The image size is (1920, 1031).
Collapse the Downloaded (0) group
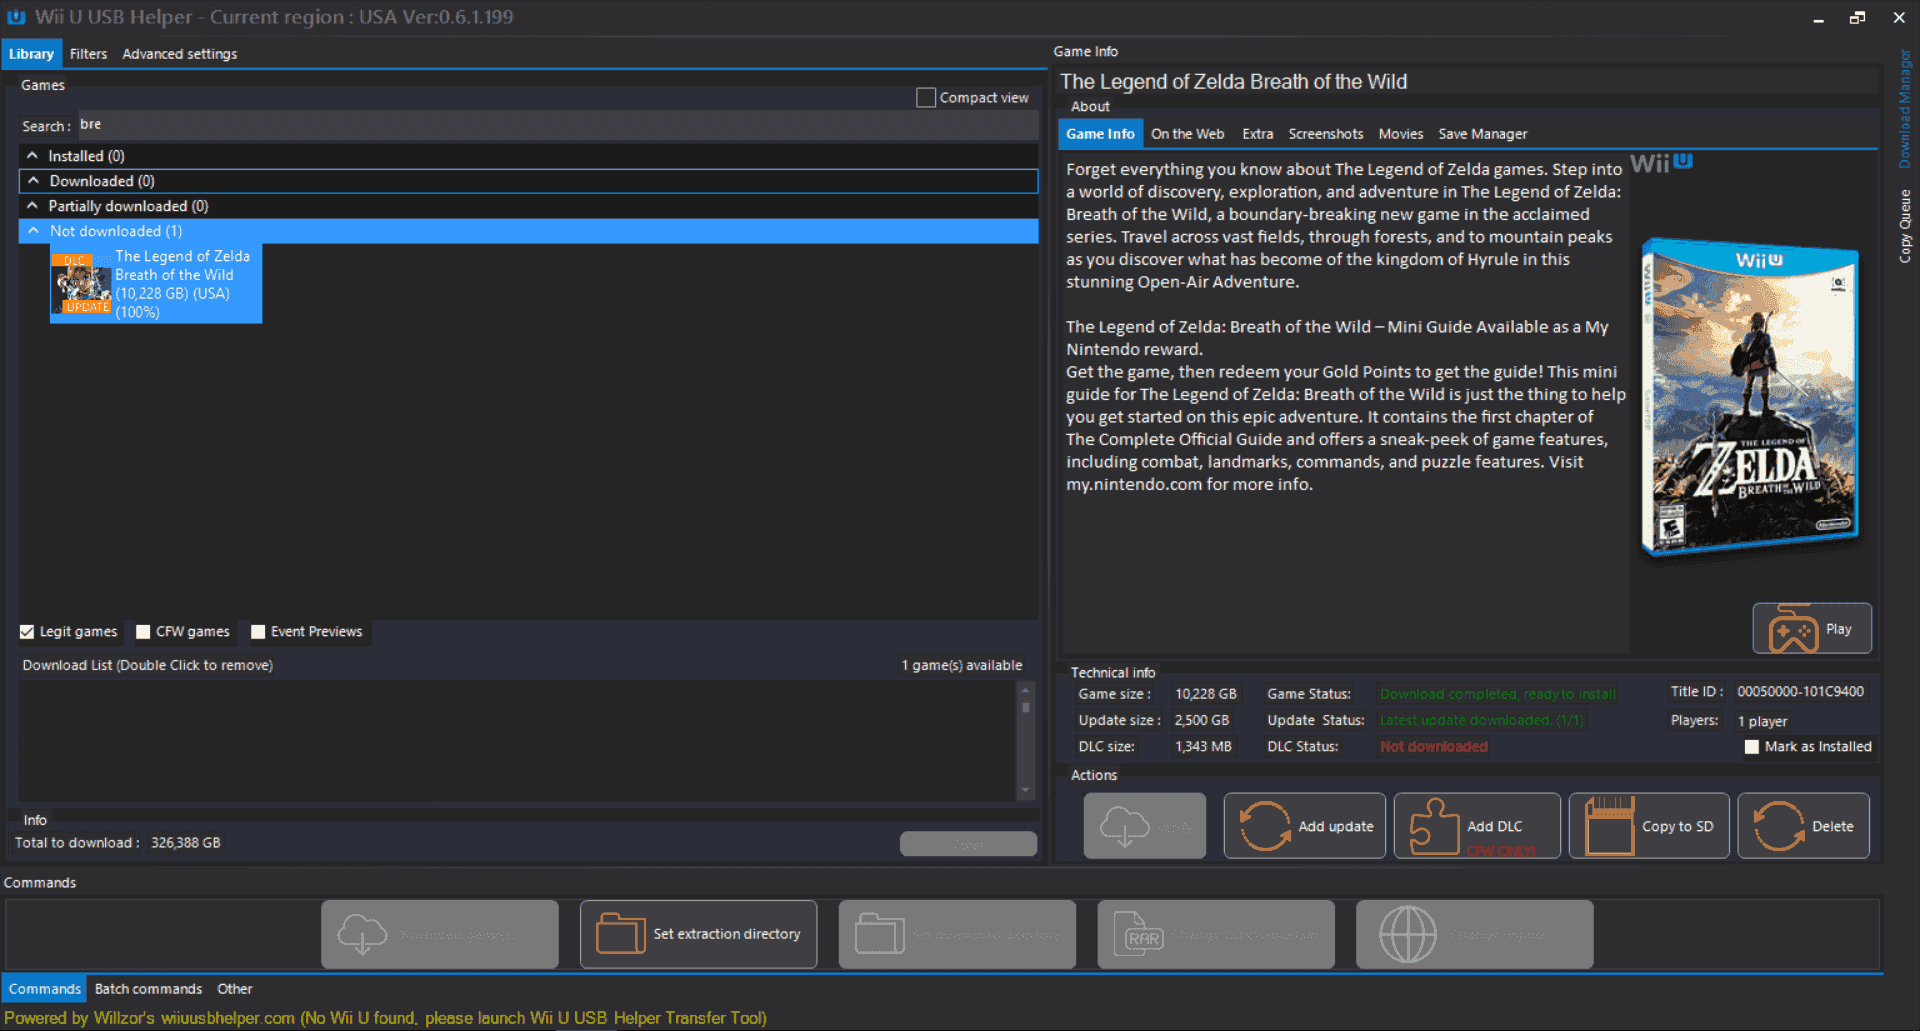point(33,181)
